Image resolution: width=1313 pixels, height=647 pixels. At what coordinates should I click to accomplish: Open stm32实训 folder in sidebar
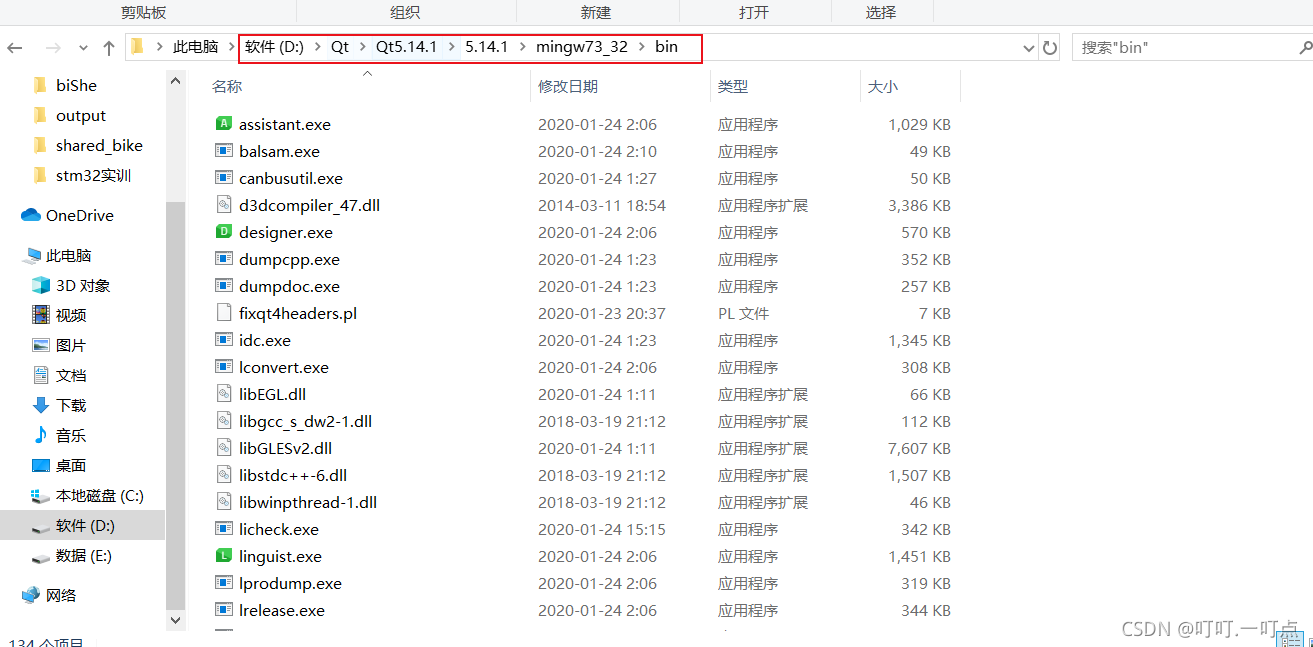(x=93, y=175)
